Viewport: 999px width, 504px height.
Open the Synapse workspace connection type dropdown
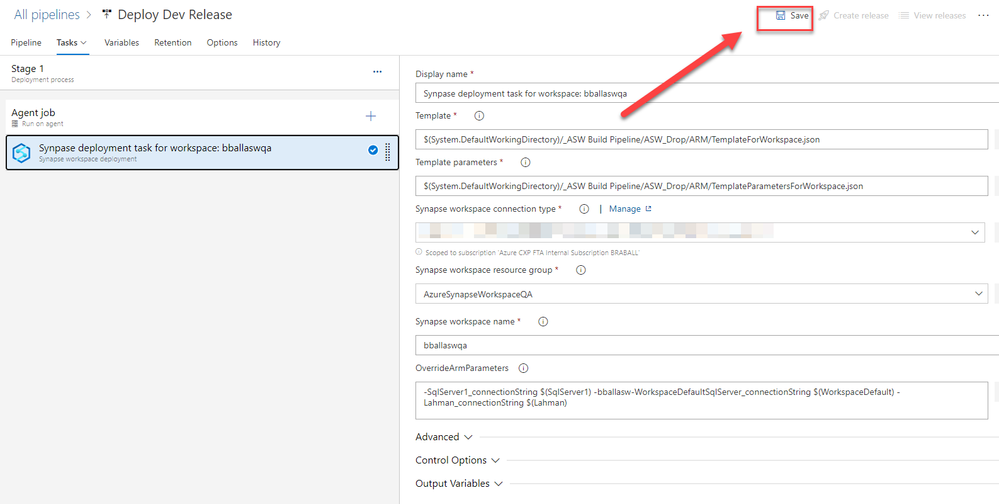coord(975,233)
